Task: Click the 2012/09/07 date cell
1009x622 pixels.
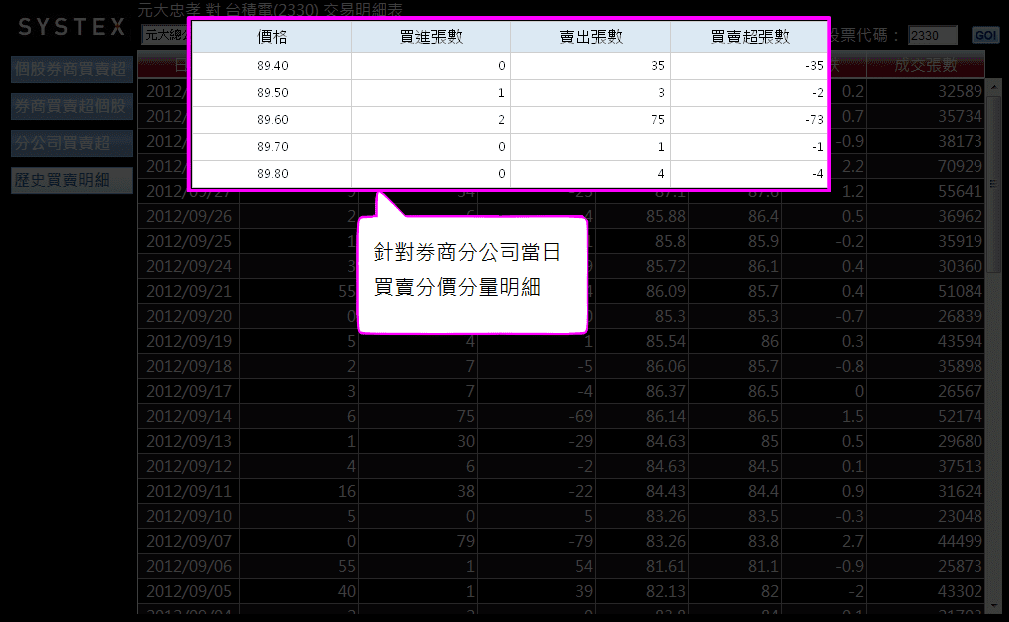Action: tap(191, 541)
